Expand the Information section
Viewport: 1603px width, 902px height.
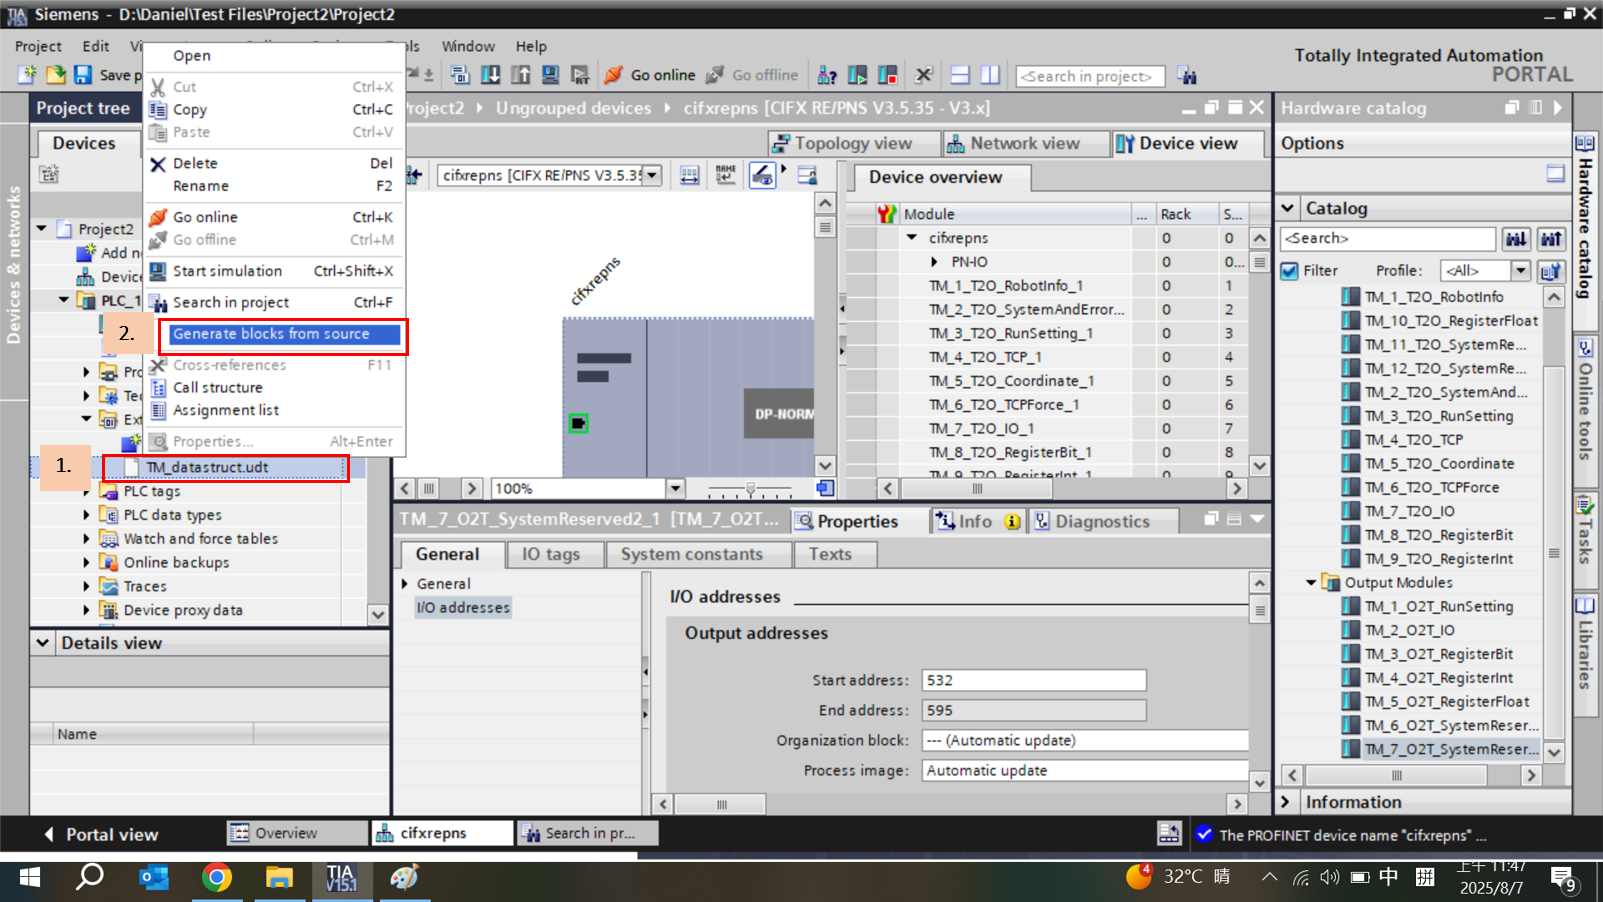pyautogui.click(x=1287, y=802)
